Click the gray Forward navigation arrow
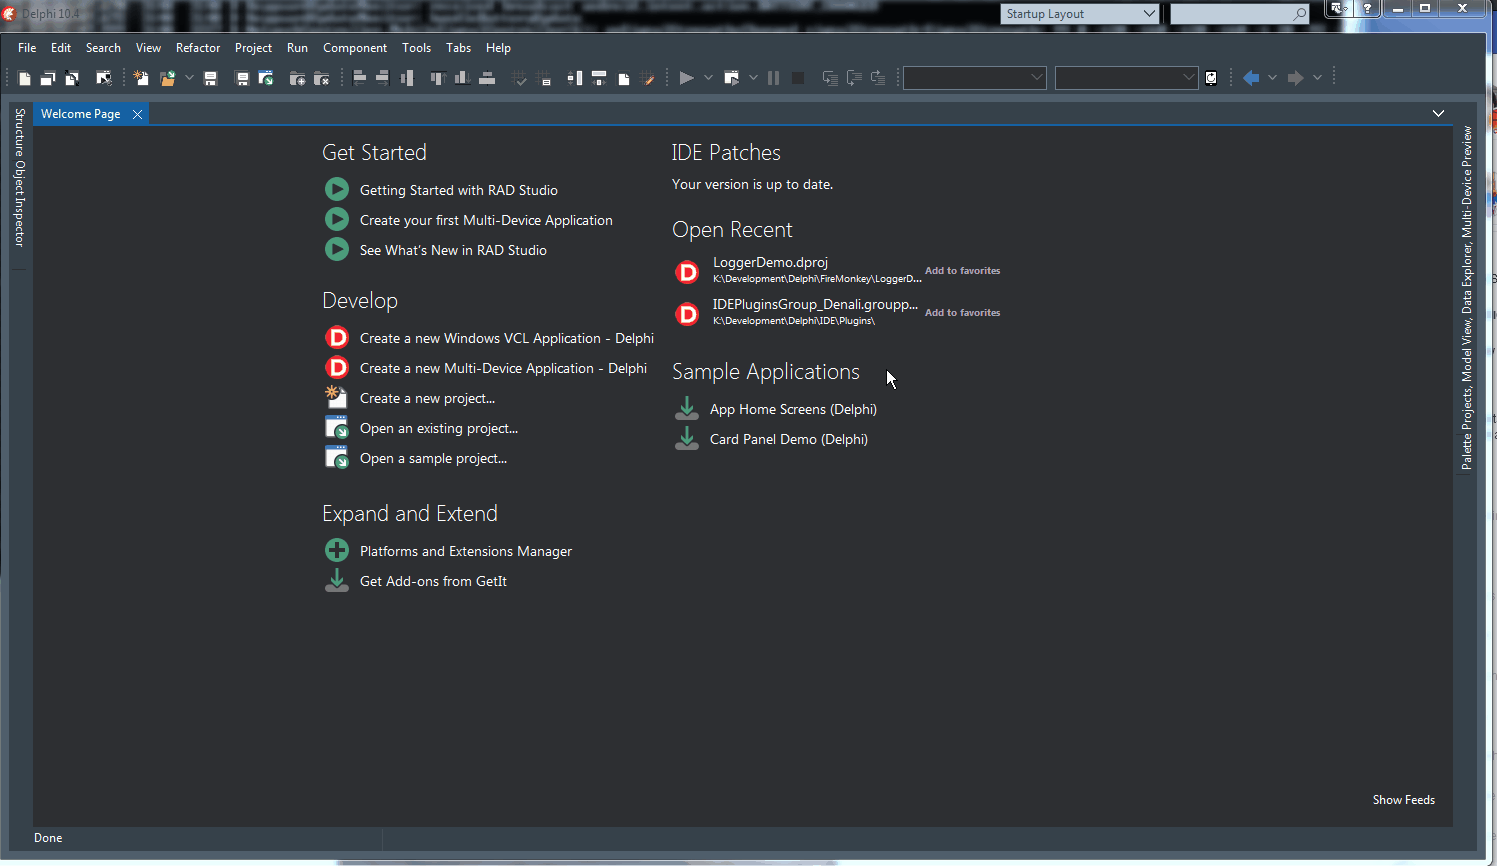This screenshot has height=866, width=1497. [x=1296, y=78]
